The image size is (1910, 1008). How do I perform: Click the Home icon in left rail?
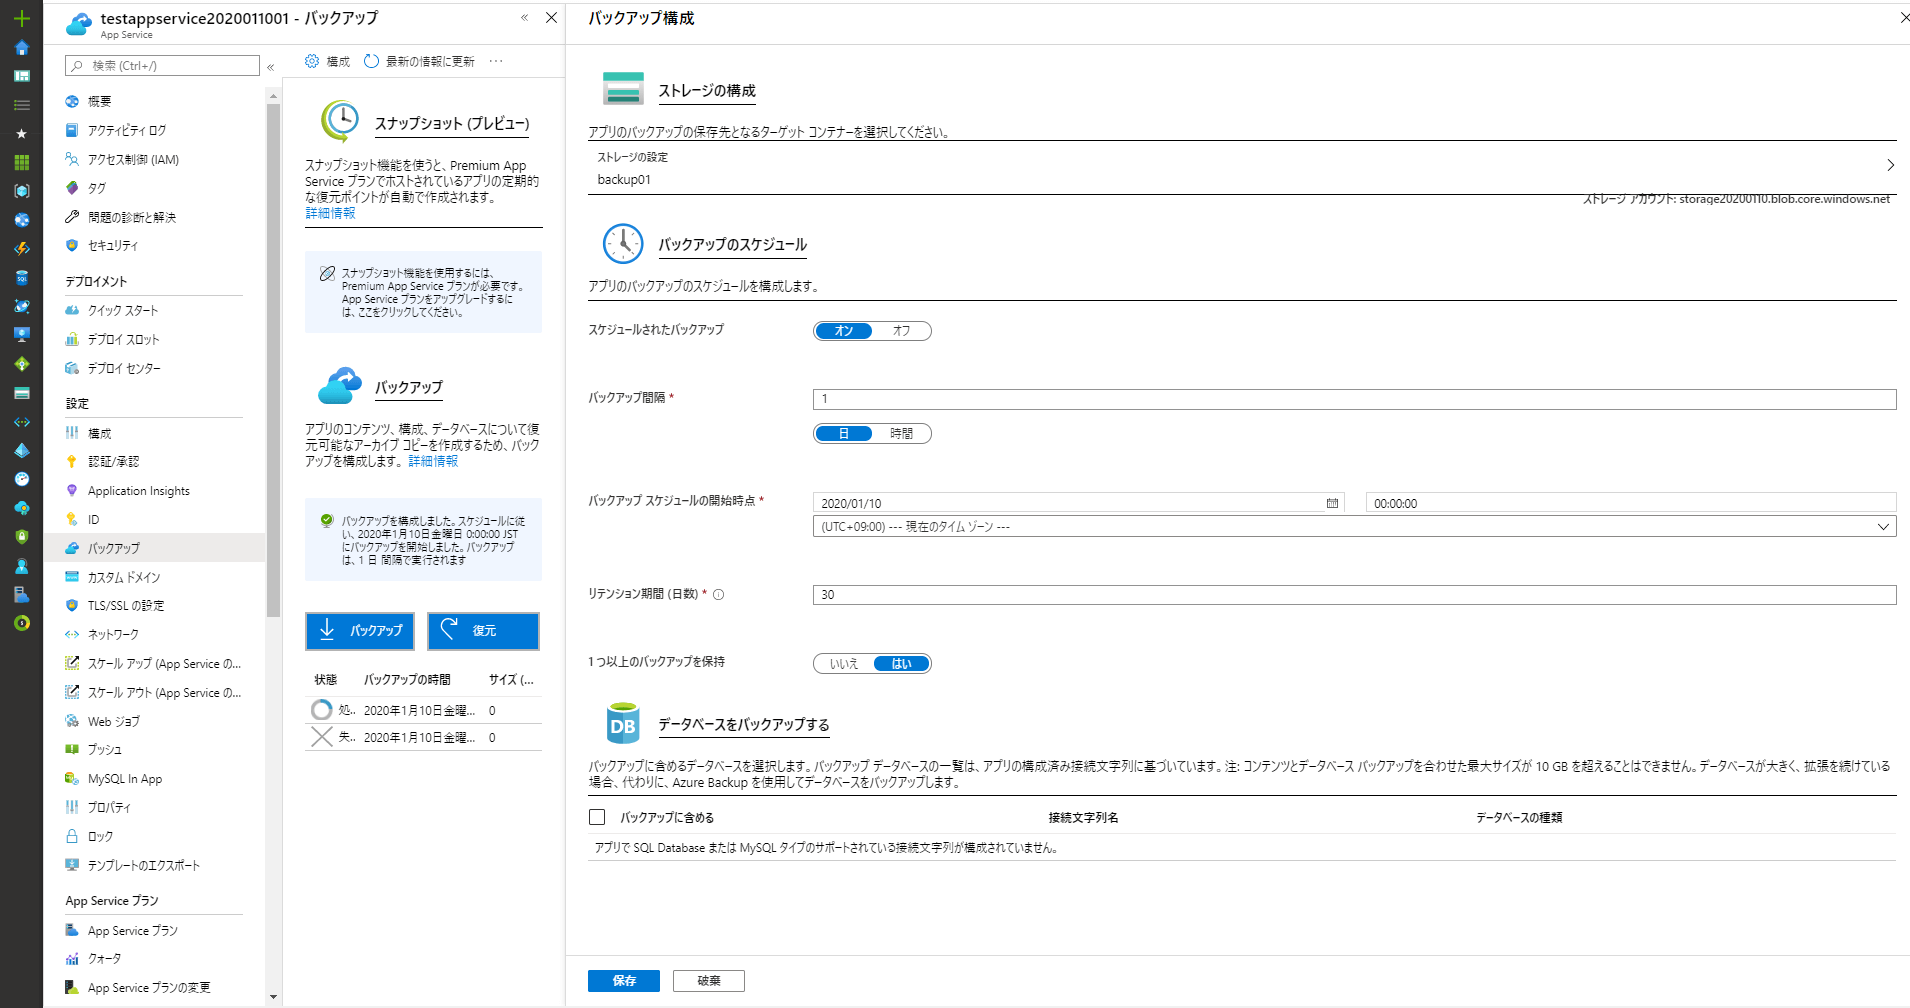[x=21, y=47]
